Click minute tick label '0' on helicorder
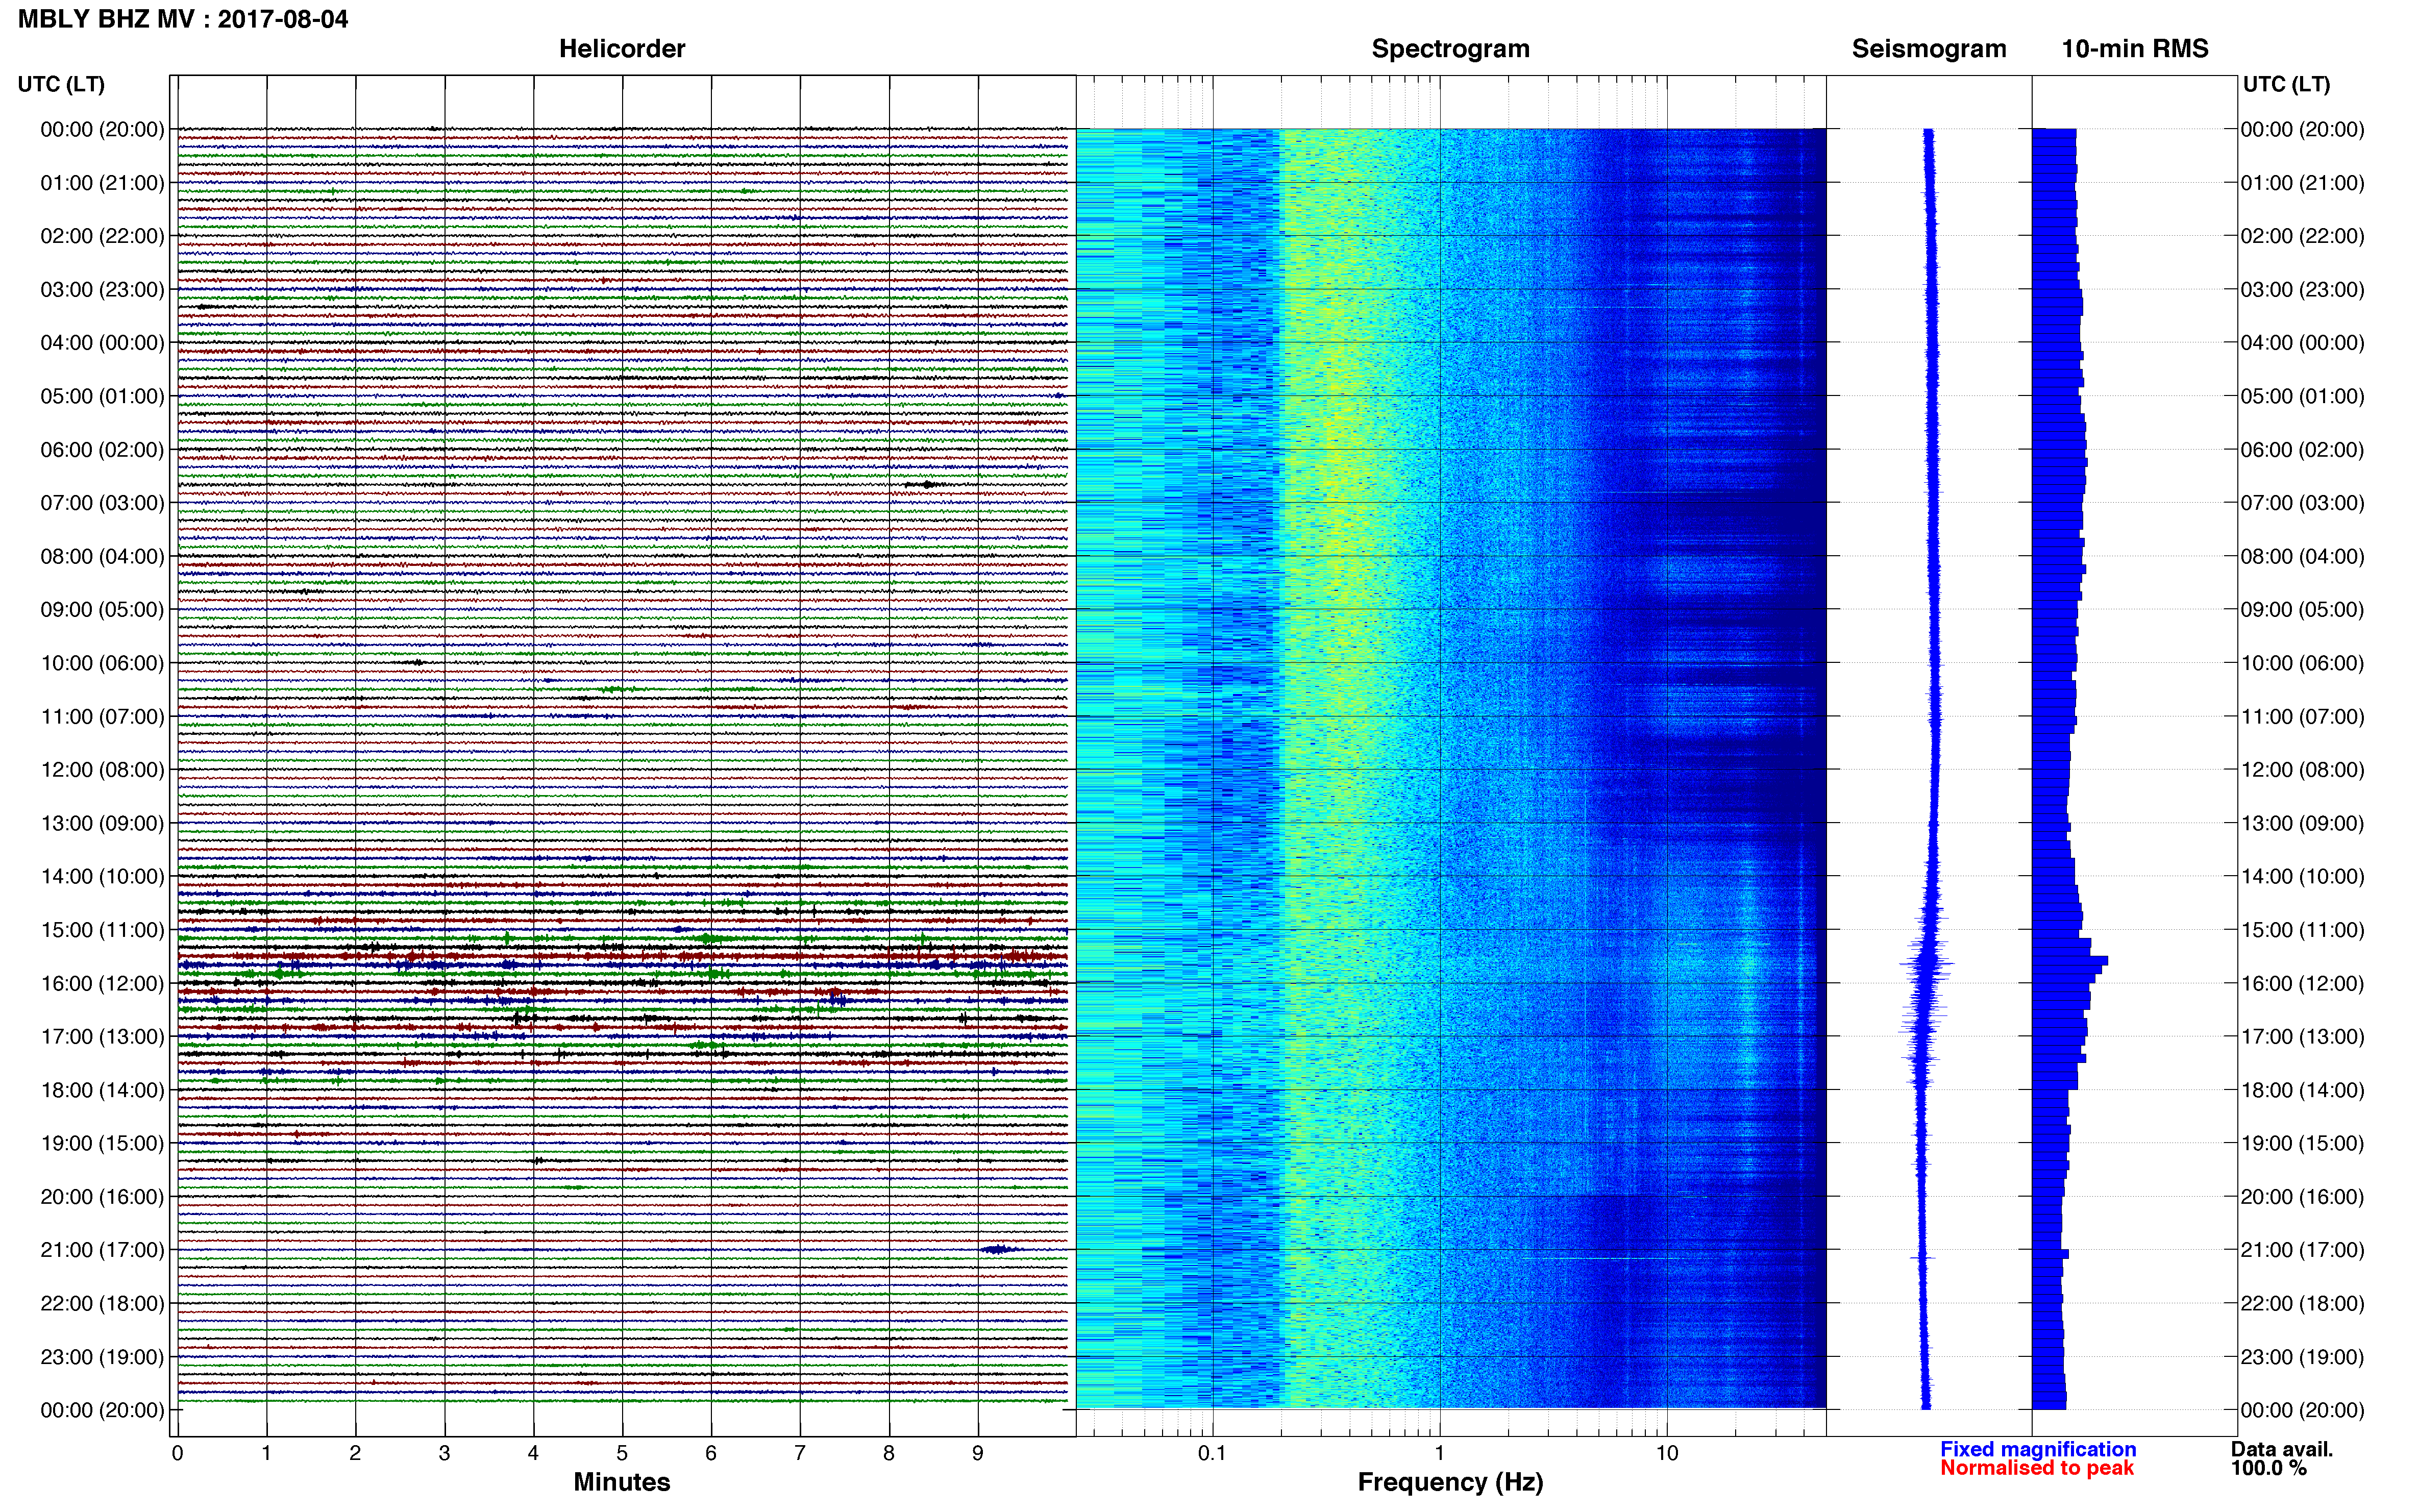Viewport: 2419px width, 1512px height. click(x=177, y=1453)
